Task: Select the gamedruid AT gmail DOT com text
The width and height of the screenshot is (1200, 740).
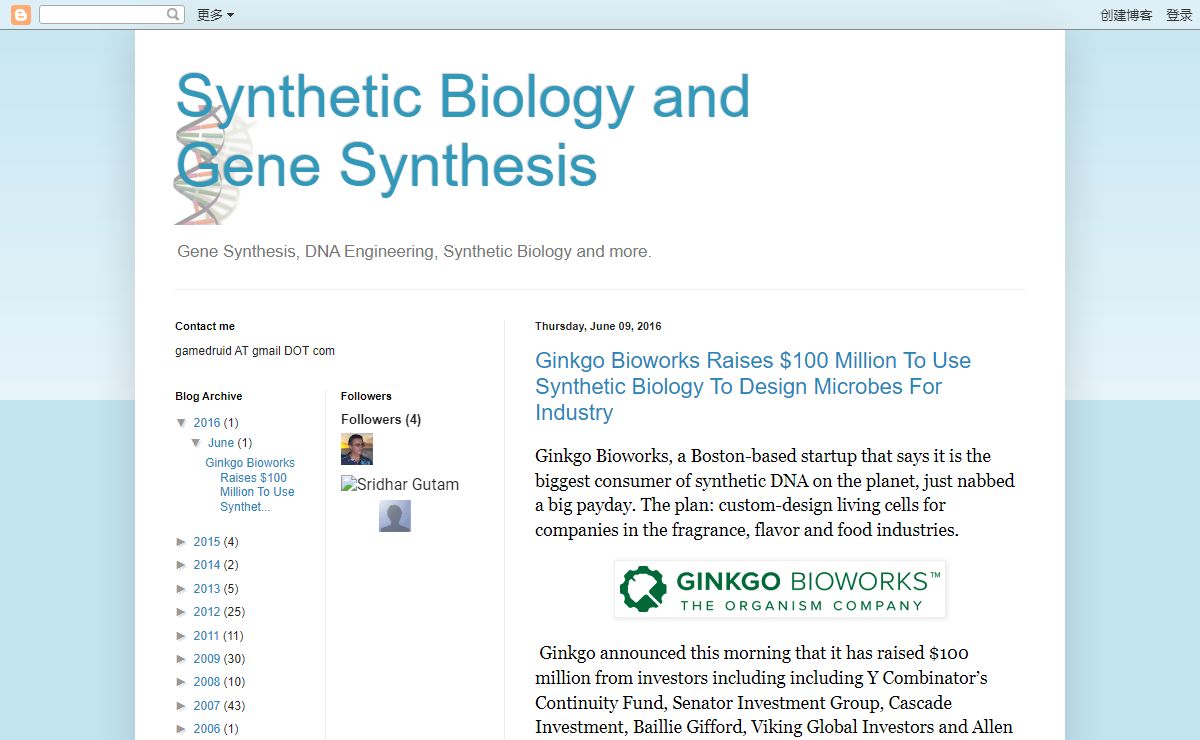Action: [255, 351]
